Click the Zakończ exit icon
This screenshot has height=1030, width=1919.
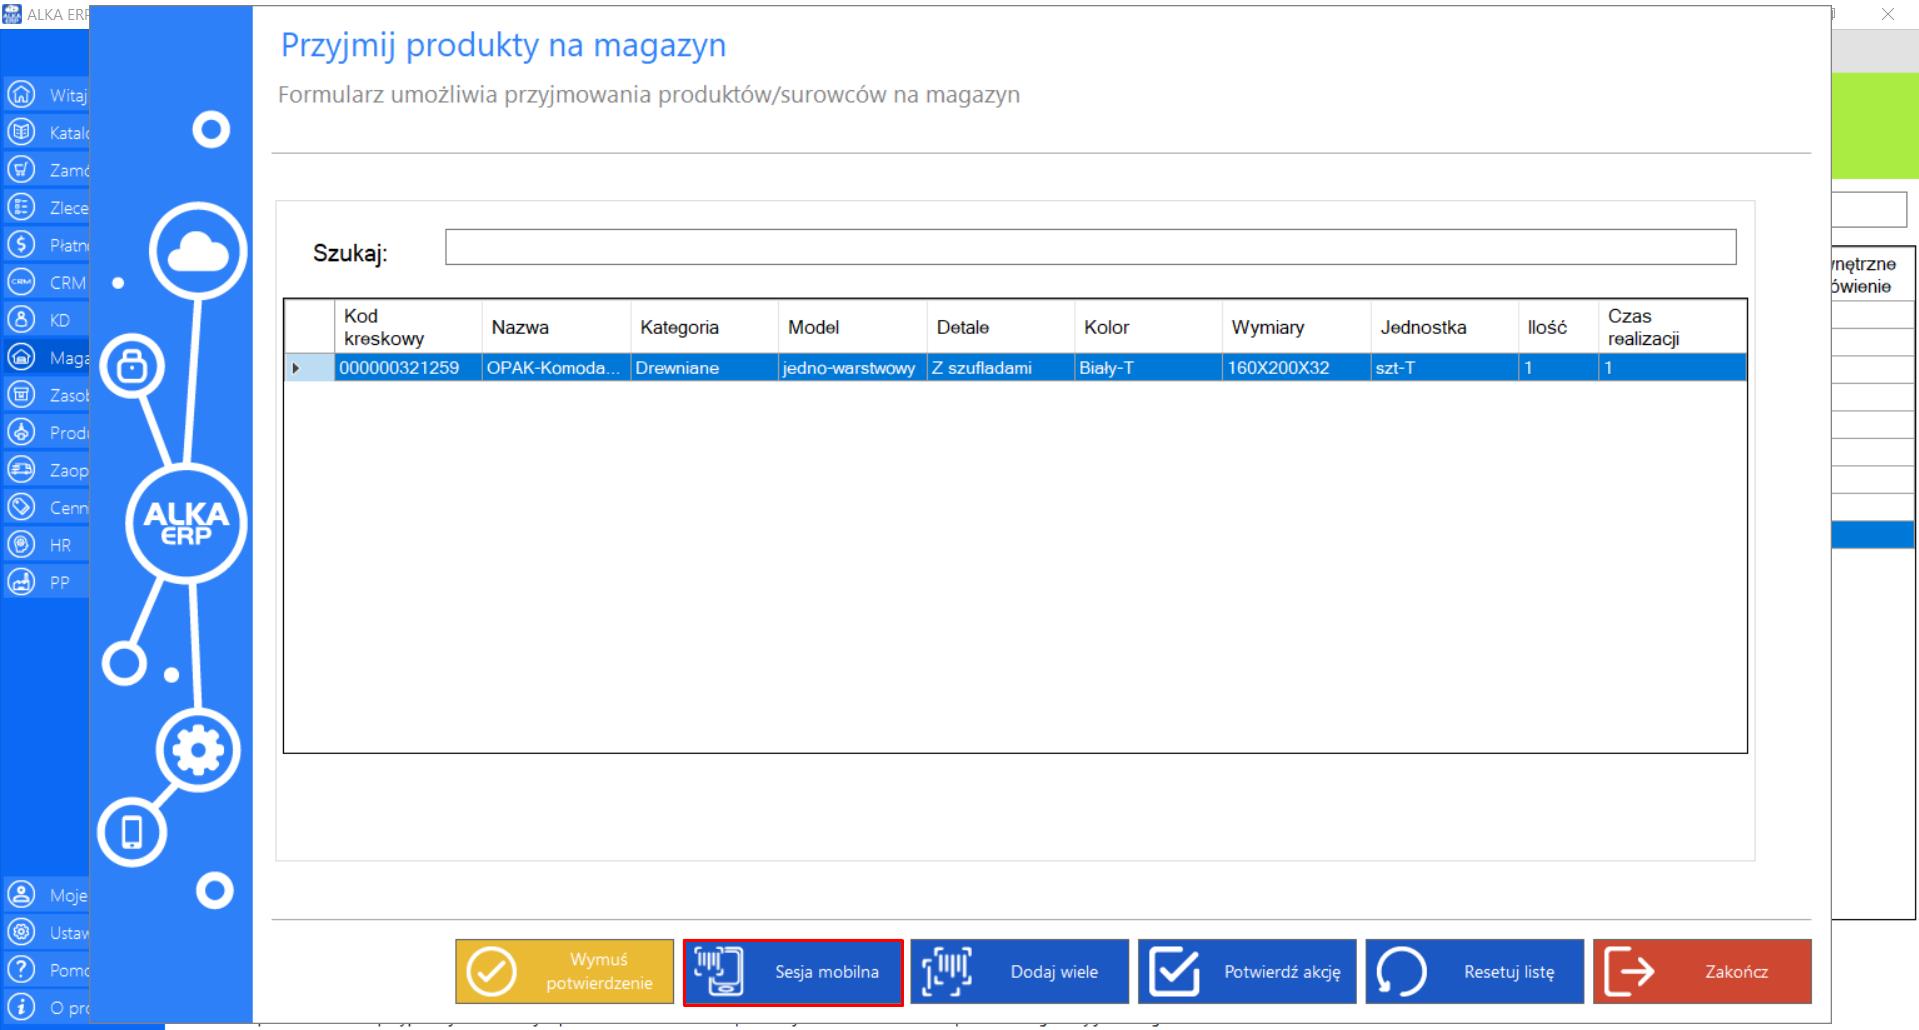pos(1629,972)
